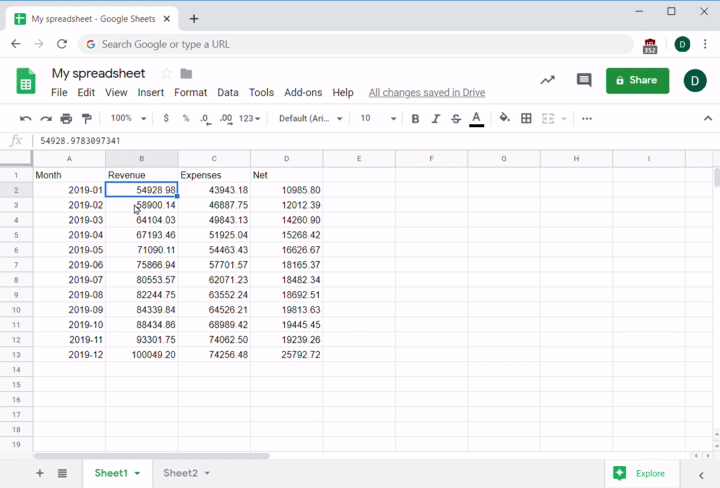Toggle bold formatting

tap(415, 118)
